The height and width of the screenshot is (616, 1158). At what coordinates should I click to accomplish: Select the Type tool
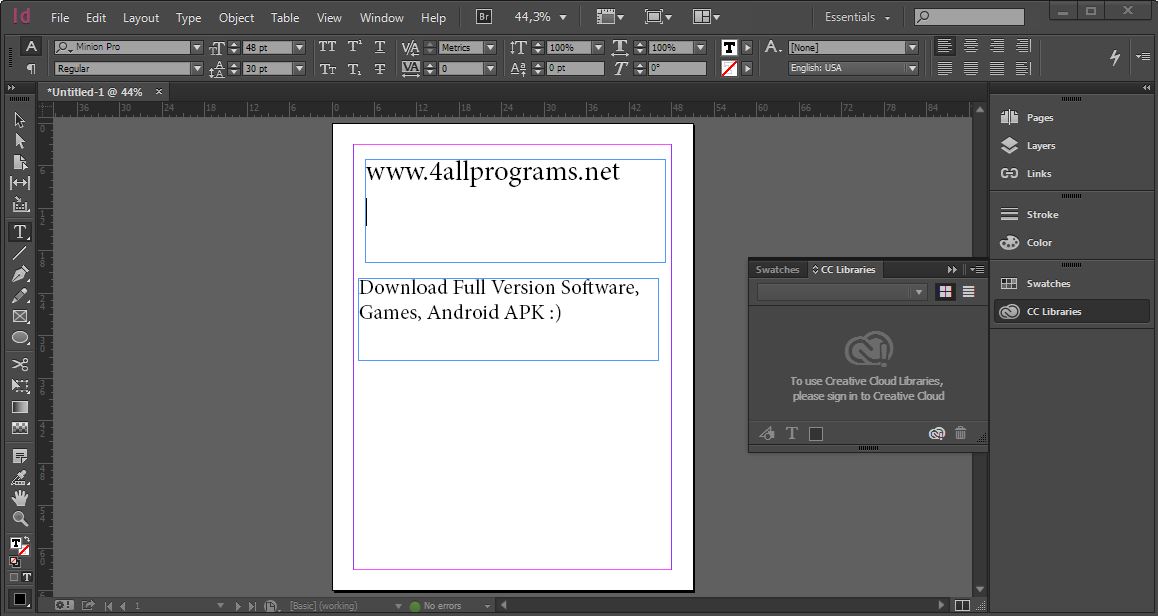point(20,232)
